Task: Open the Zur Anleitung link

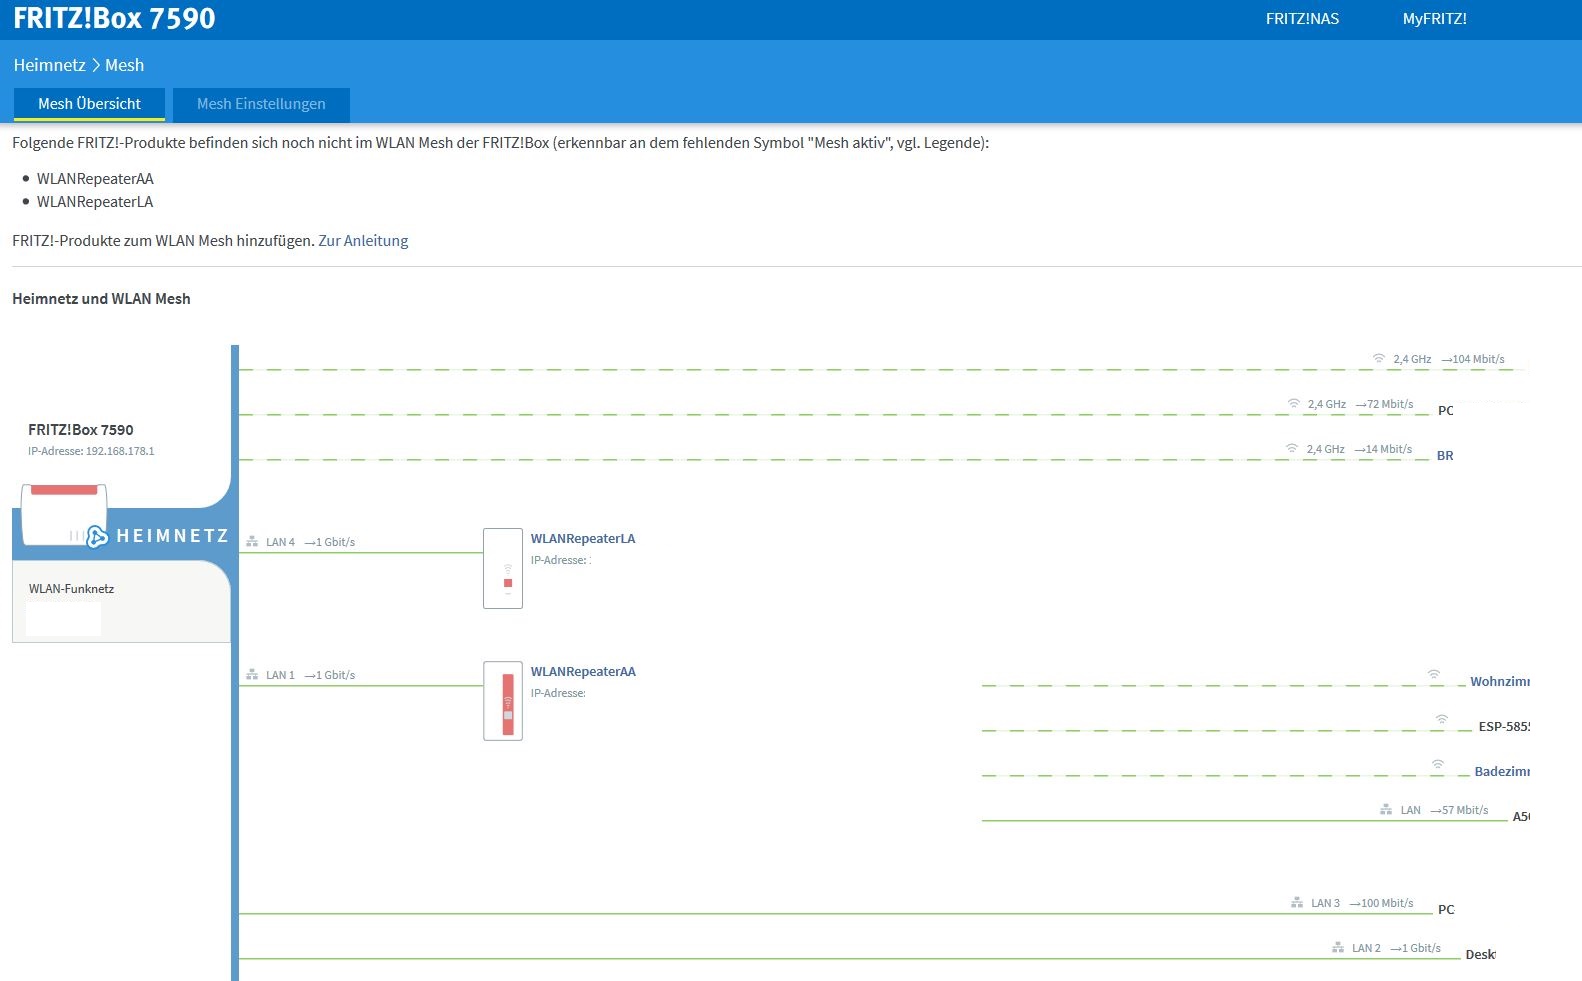Action: pyautogui.click(x=363, y=241)
